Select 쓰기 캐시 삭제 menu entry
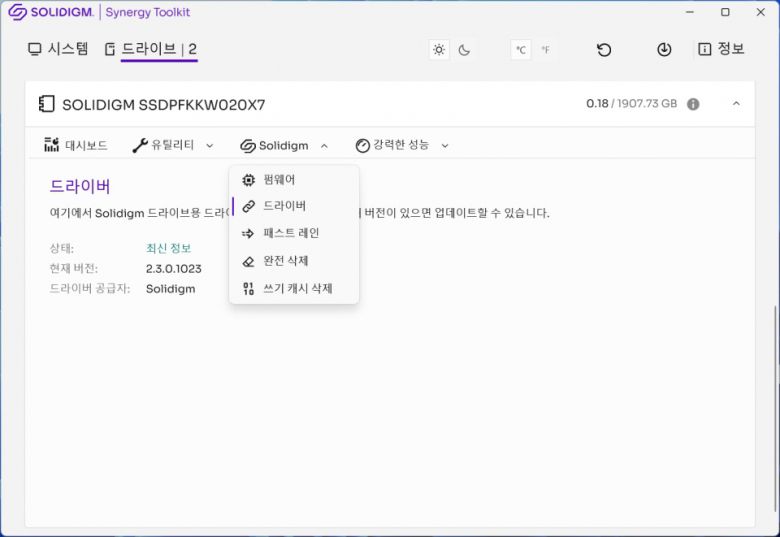The height and width of the screenshot is (537, 780). (x=293, y=288)
